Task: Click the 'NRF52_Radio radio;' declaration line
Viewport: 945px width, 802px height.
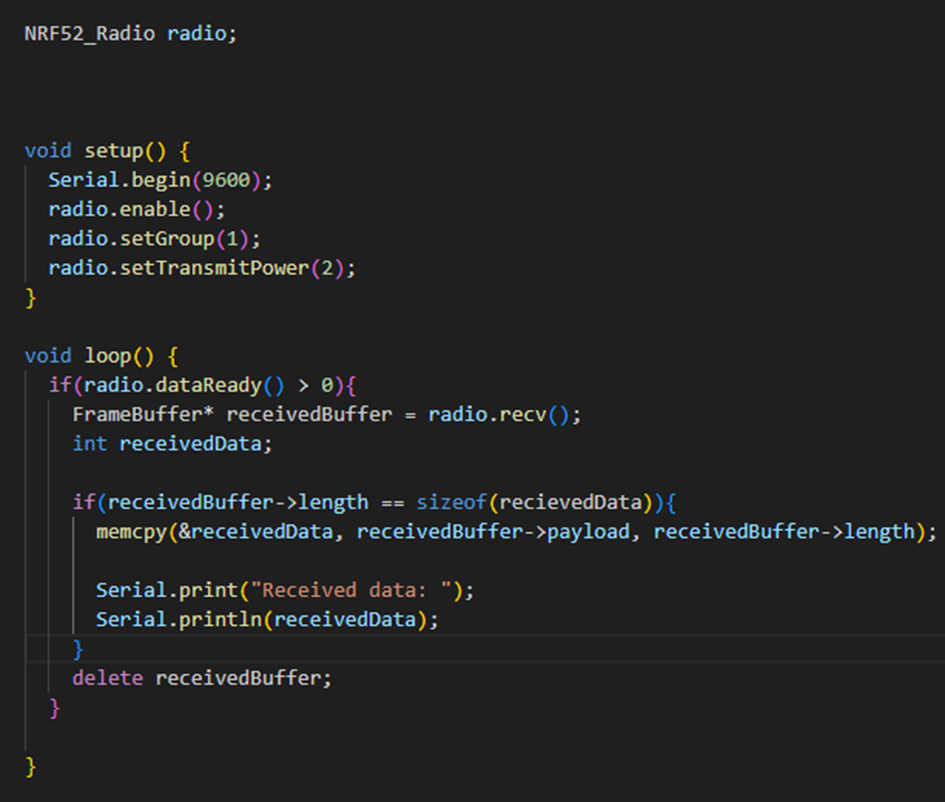Action: (131, 33)
